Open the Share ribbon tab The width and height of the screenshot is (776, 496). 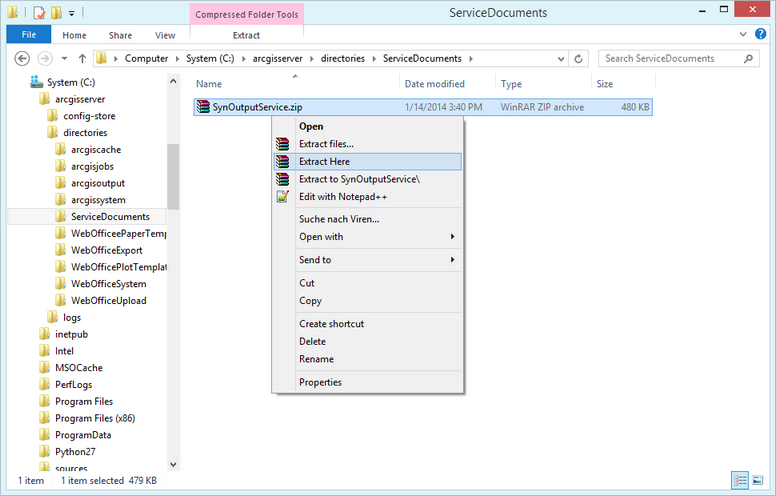[x=120, y=35]
